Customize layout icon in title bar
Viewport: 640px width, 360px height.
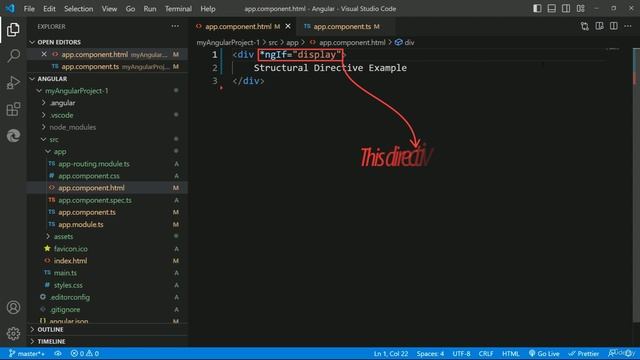click(x=580, y=9)
